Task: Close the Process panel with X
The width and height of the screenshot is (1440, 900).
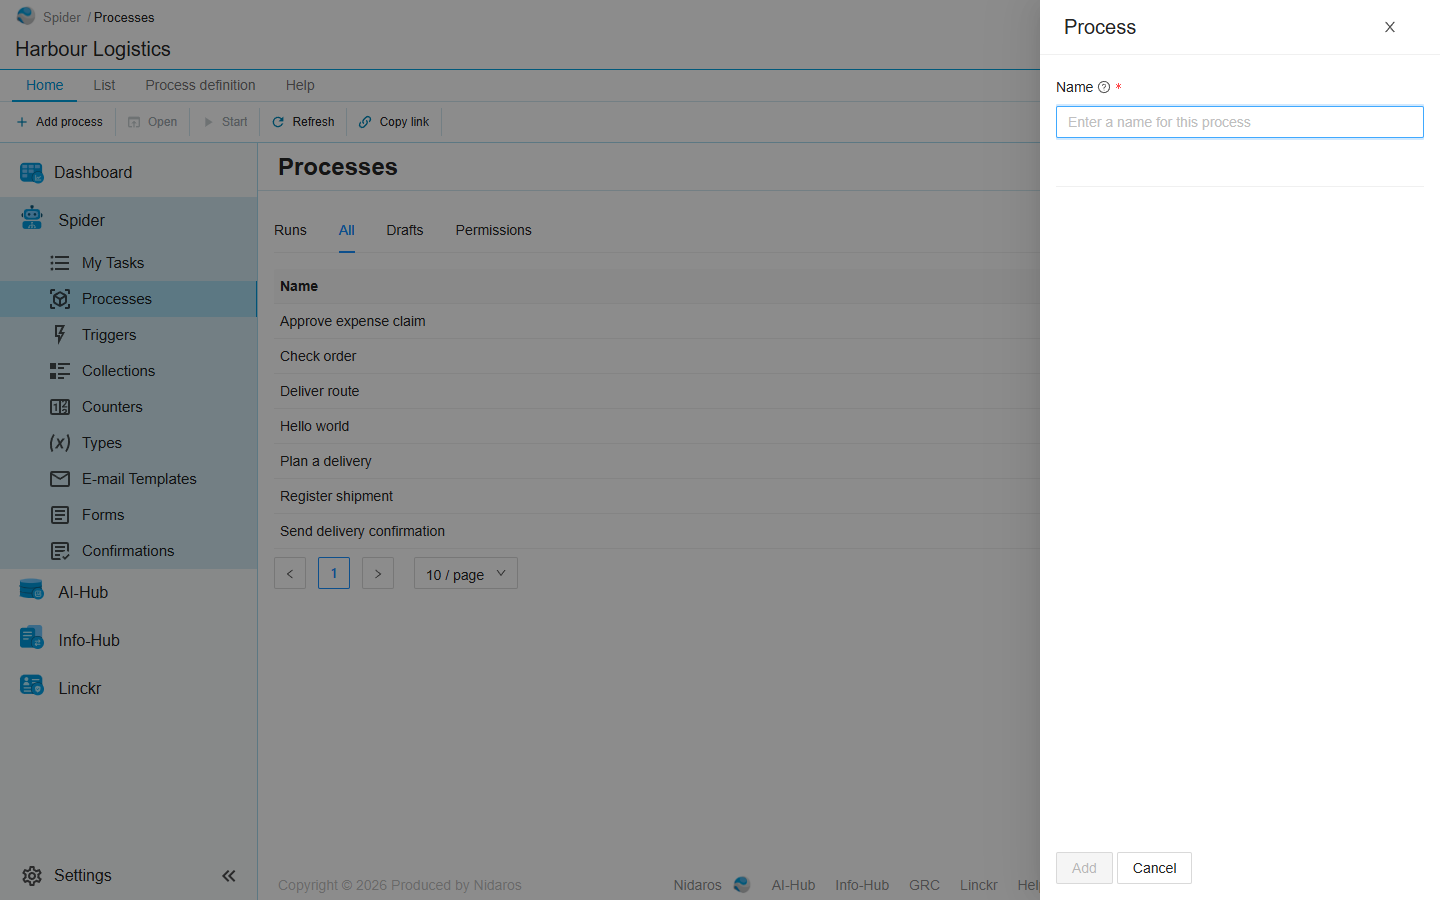Action: click(1390, 27)
